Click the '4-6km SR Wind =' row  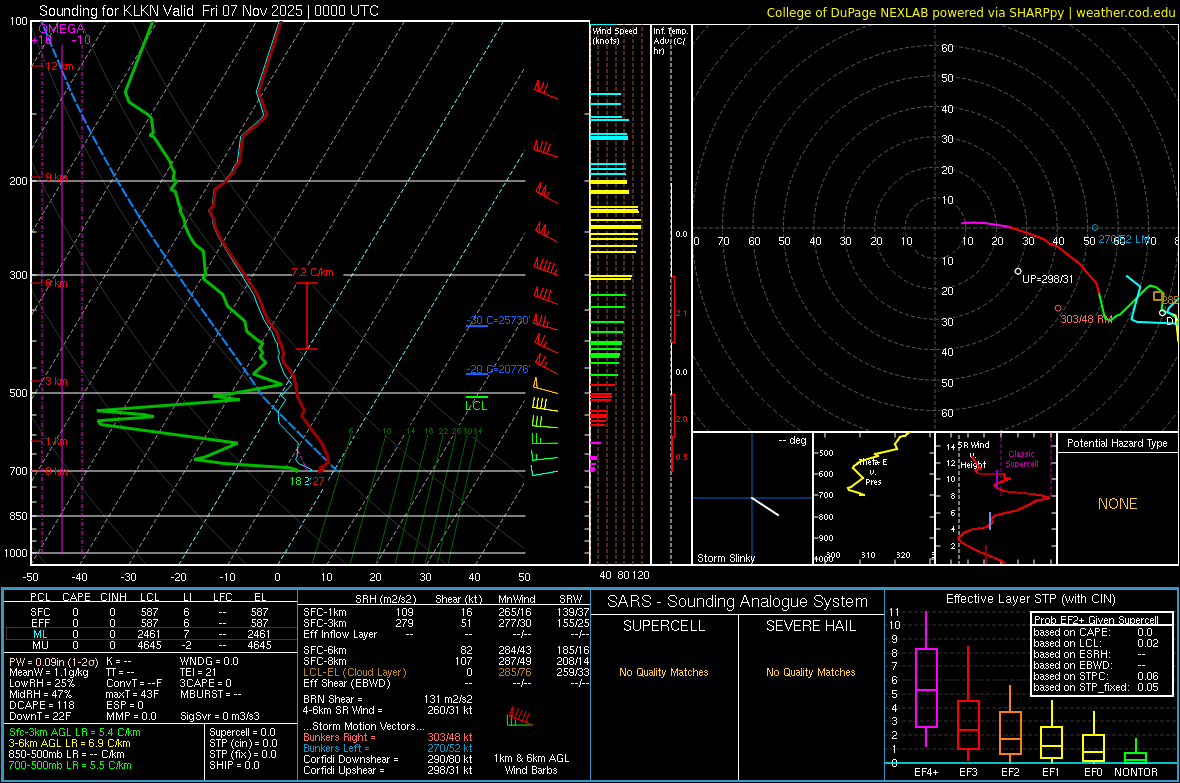coord(388,710)
